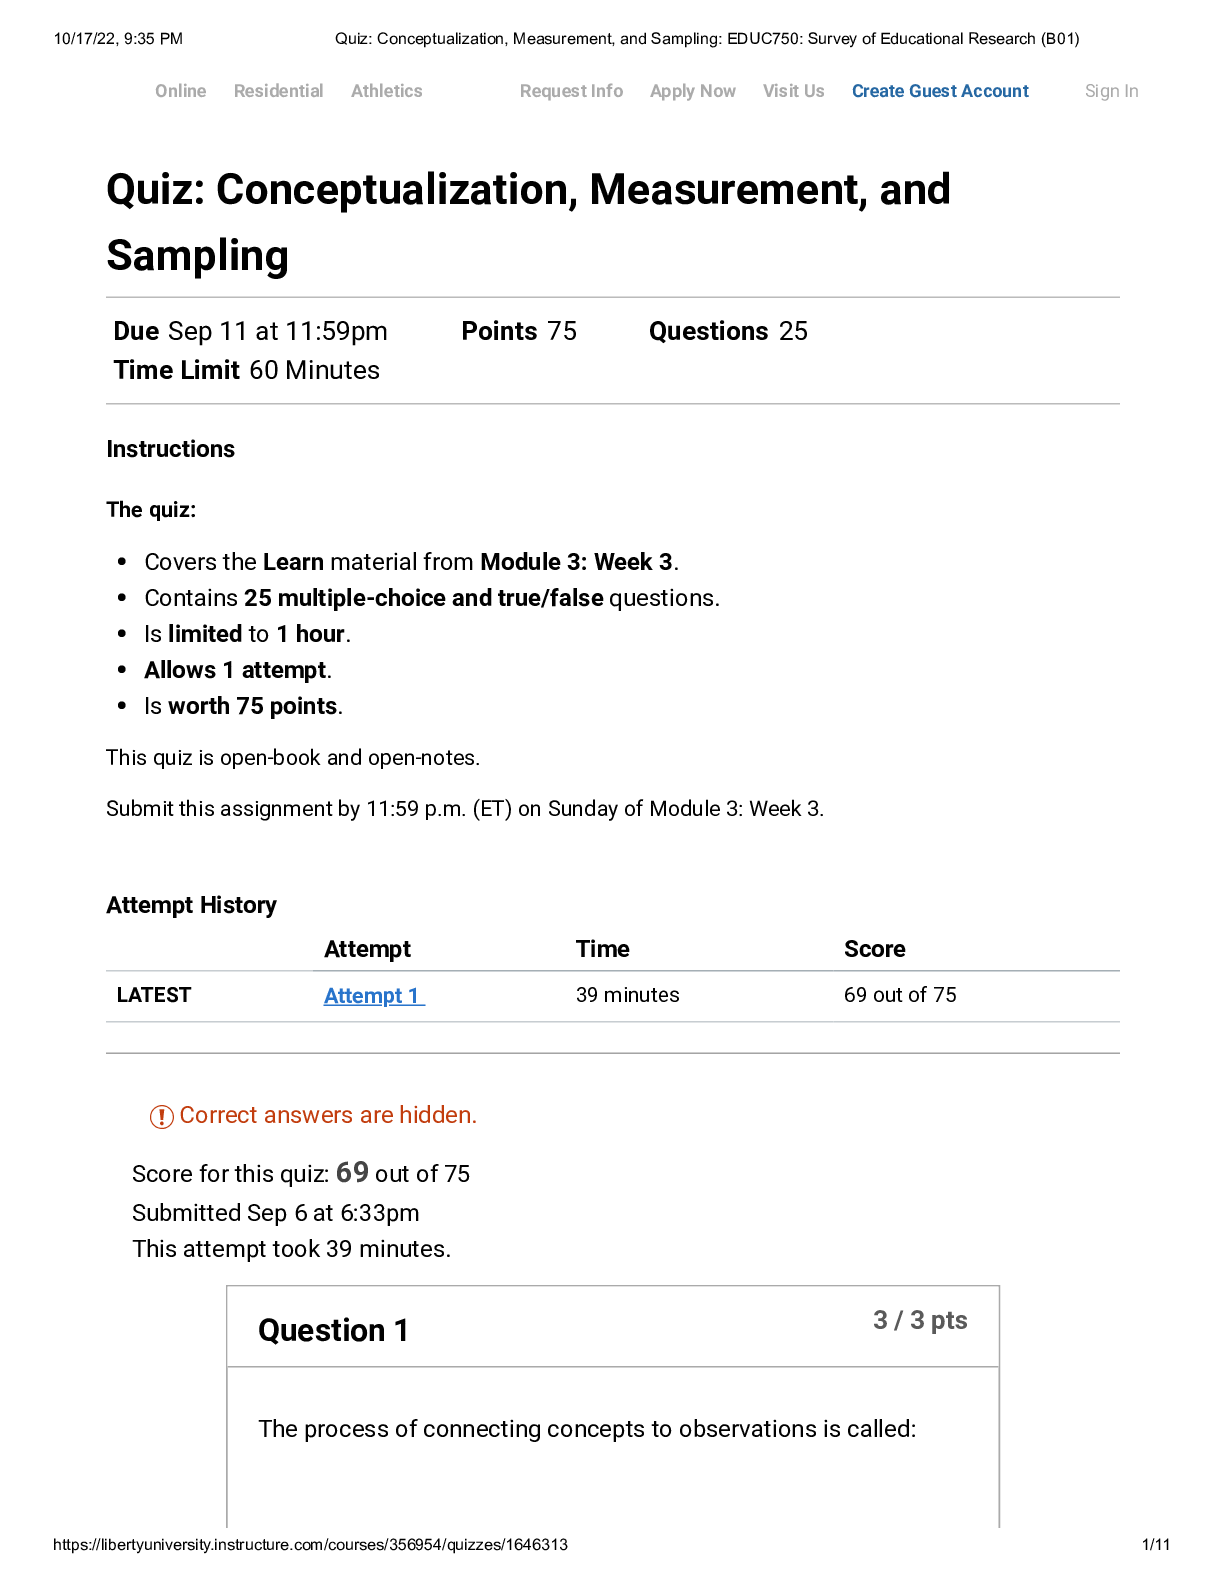Select the quiz title heading
The height and width of the screenshot is (1584, 1224).
(529, 220)
